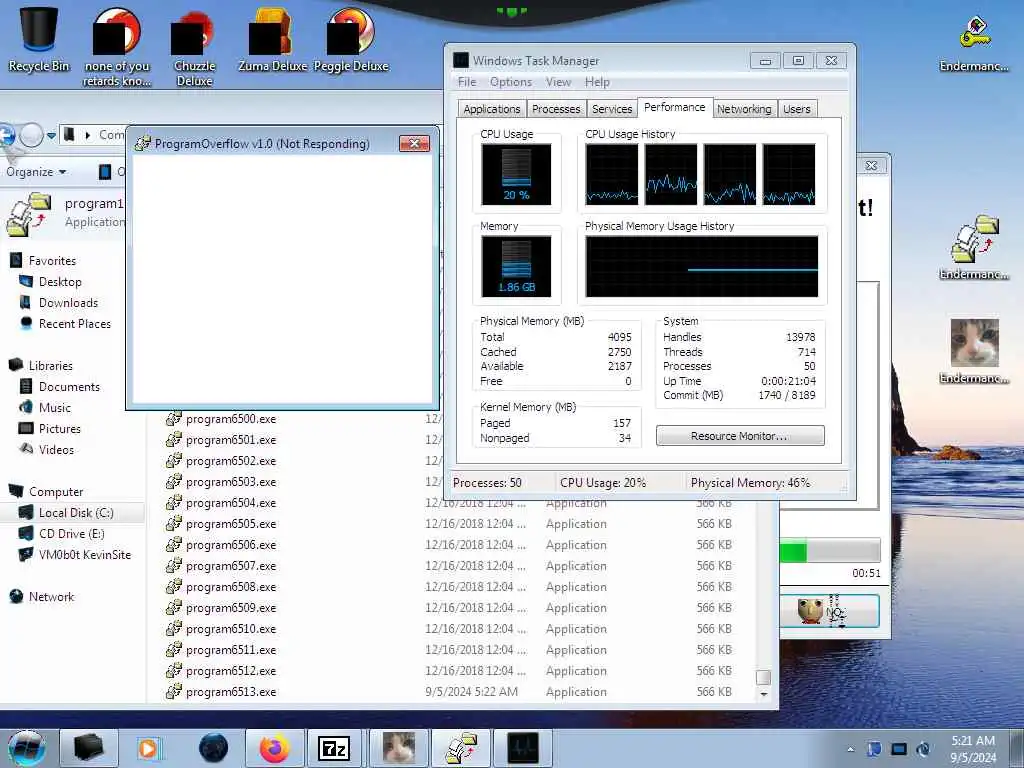Viewport: 1024px width, 768px height.
Task: Click the Explorer scrollbar down arrow
Action: click(x=763, y=694)
